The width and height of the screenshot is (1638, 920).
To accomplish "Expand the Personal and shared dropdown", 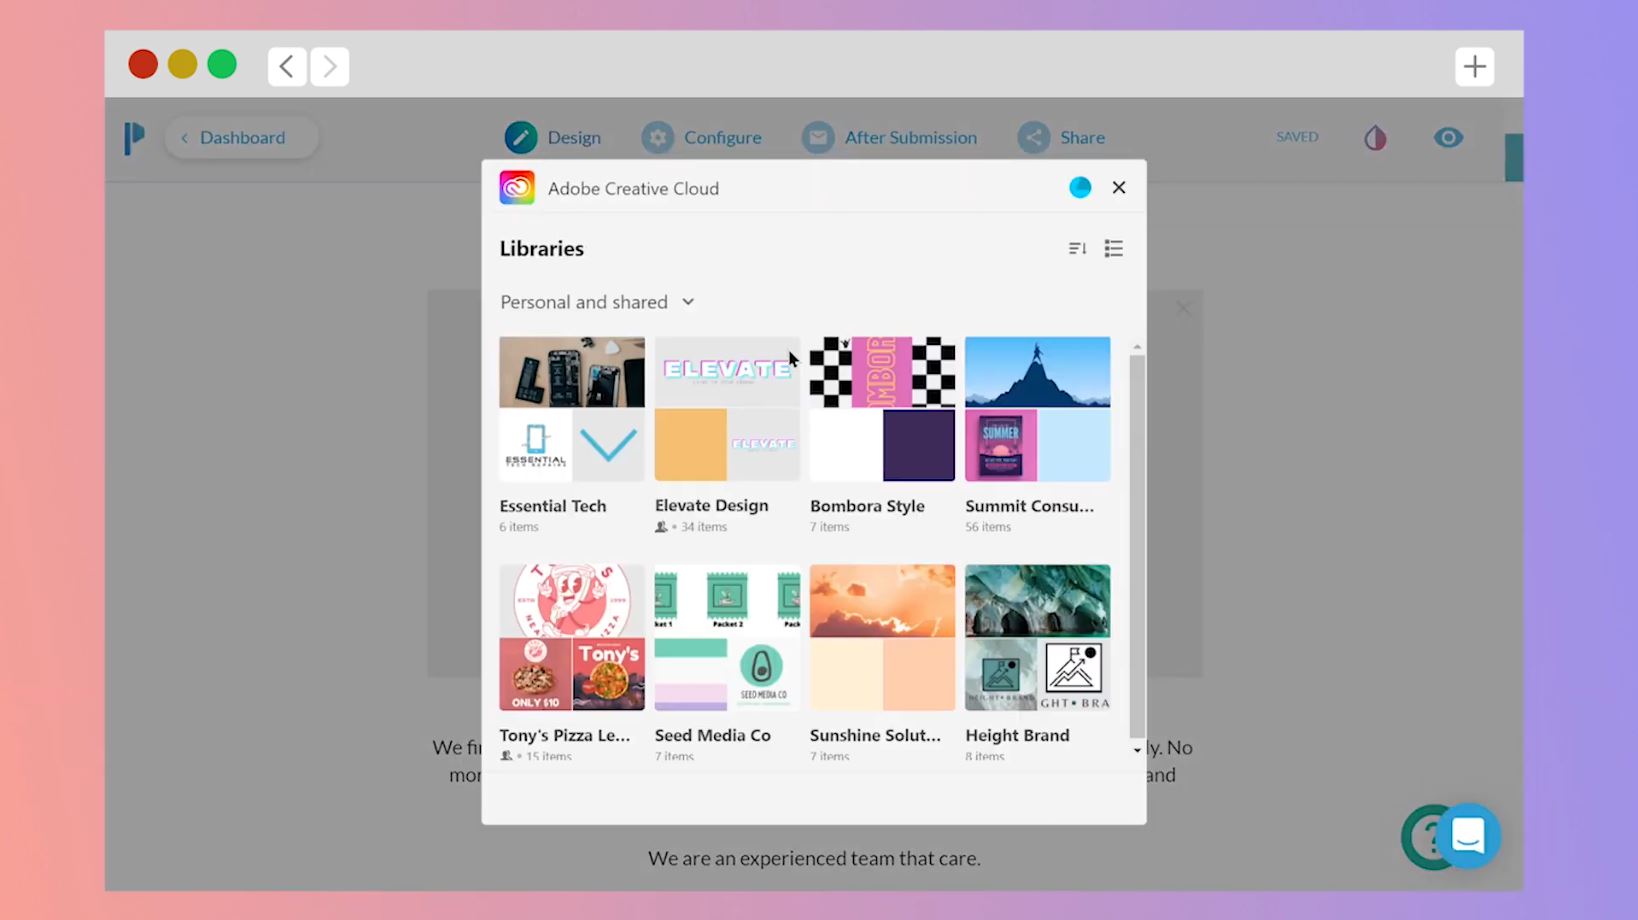I will coord(597,302).
